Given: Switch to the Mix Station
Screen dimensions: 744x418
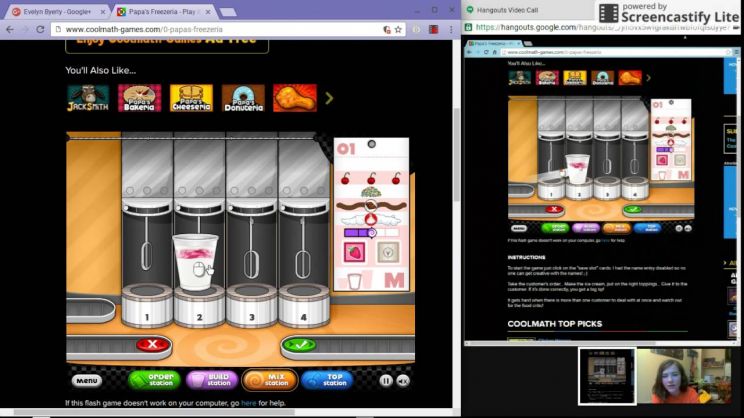Looking at the screenshot, I should click(x=270, y=380).
